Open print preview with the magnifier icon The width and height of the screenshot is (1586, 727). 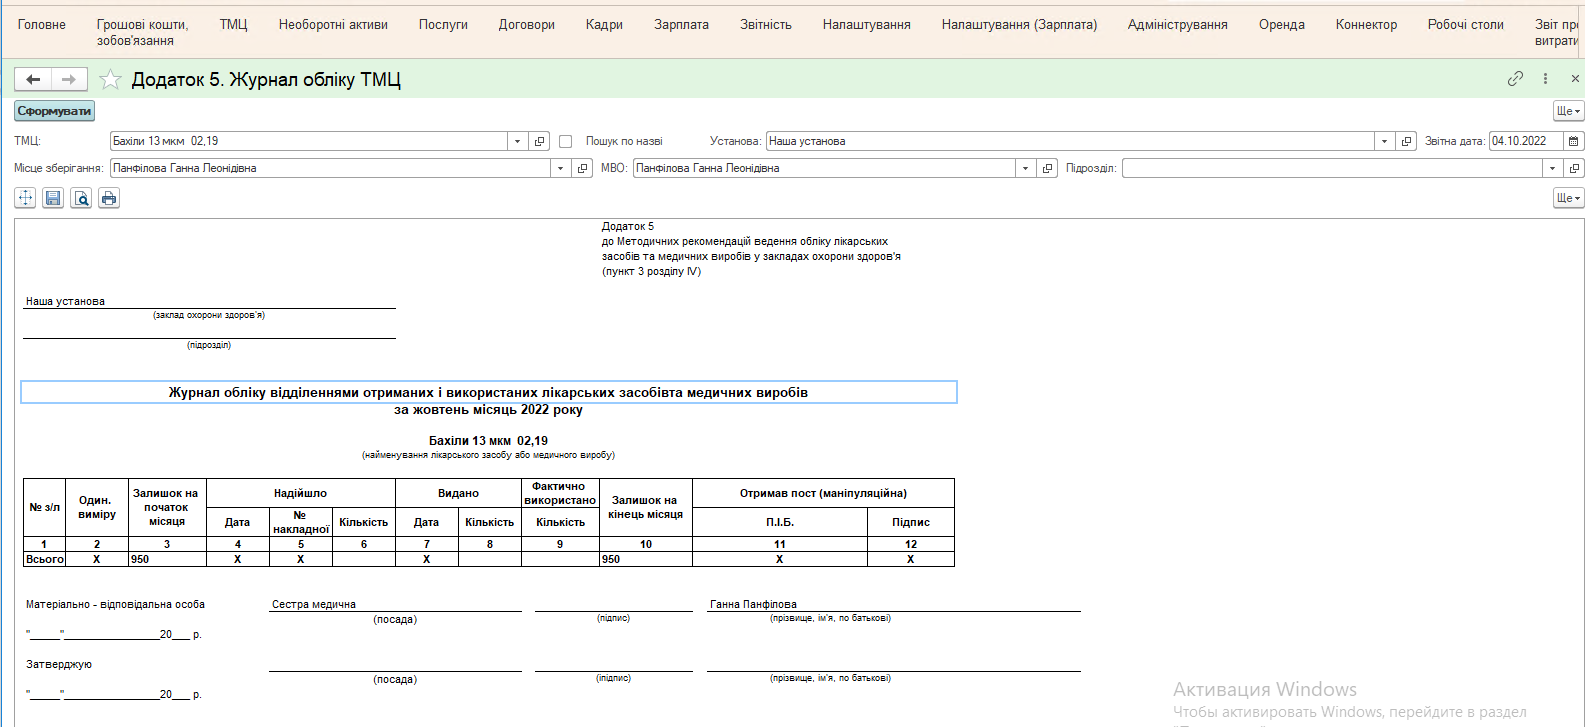click(x=81, y=198)
